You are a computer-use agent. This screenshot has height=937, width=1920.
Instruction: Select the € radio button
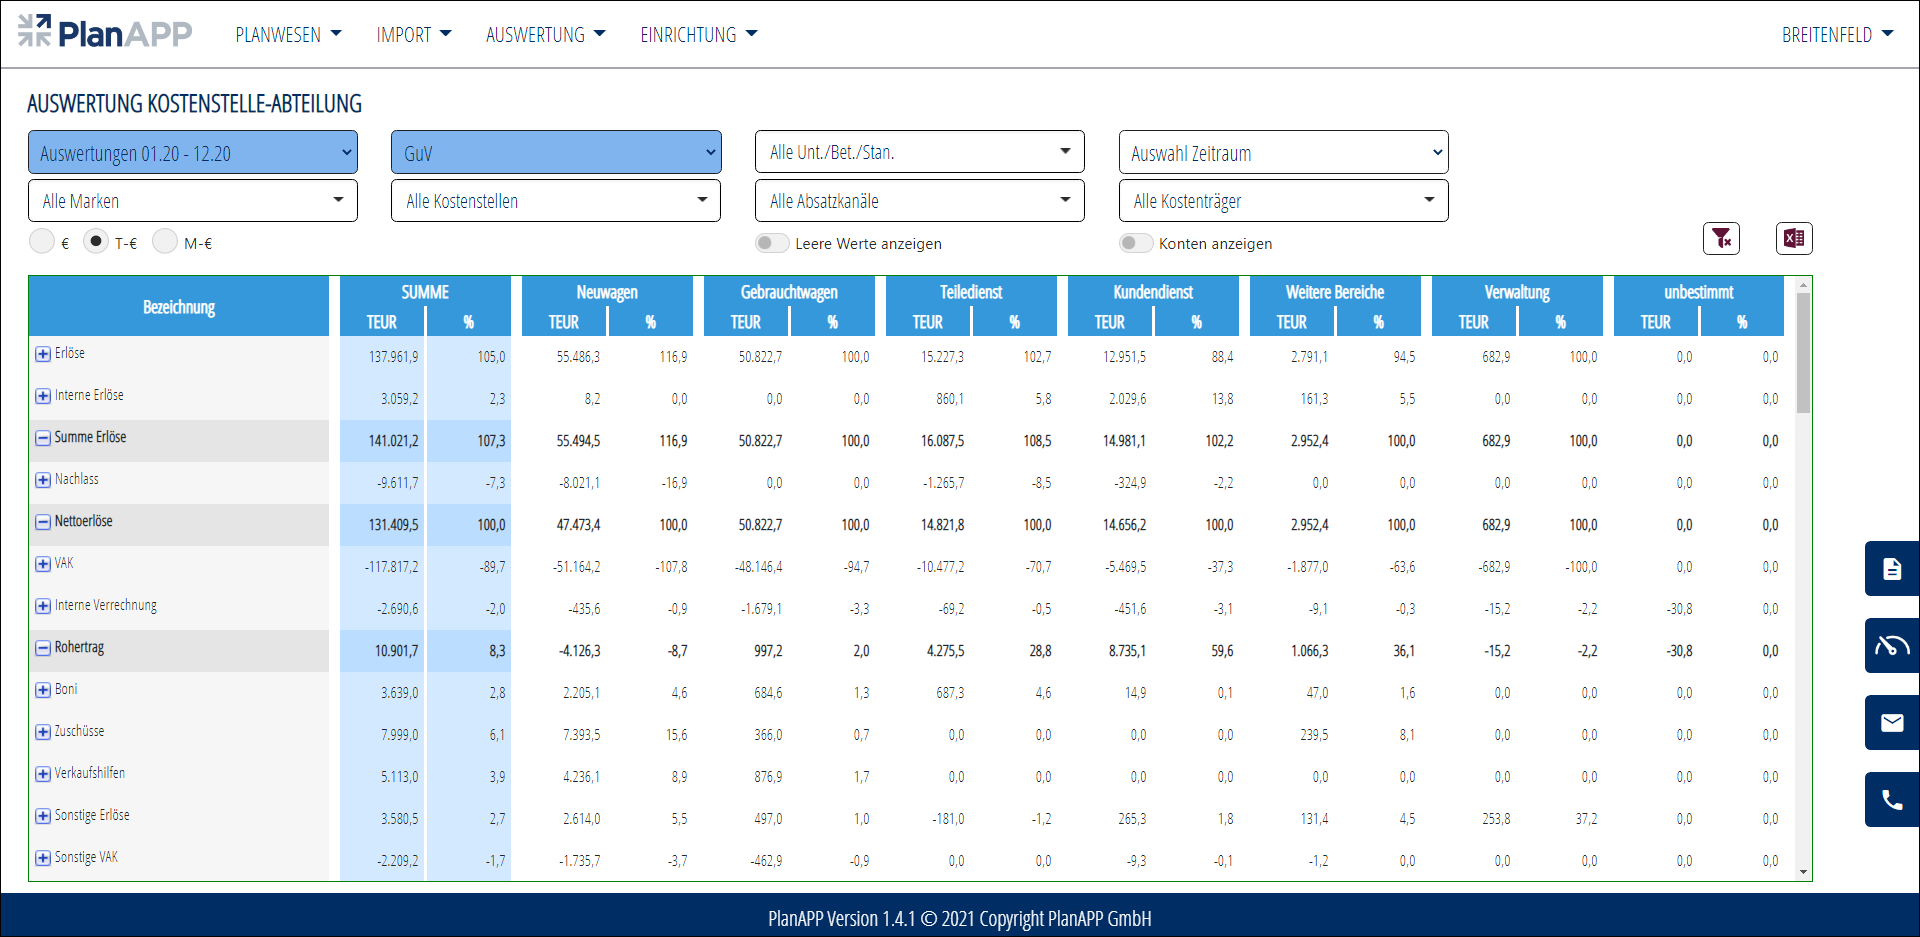pyautogui.click(x=42, y=242)
